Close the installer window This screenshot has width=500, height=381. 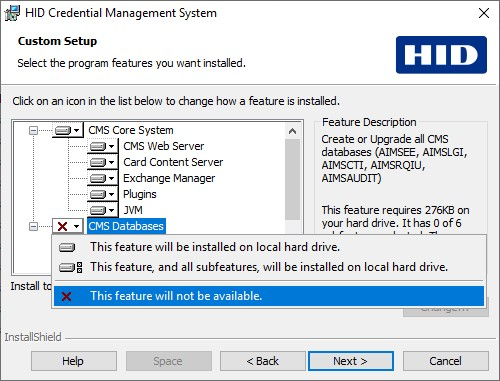pos(484,13)
